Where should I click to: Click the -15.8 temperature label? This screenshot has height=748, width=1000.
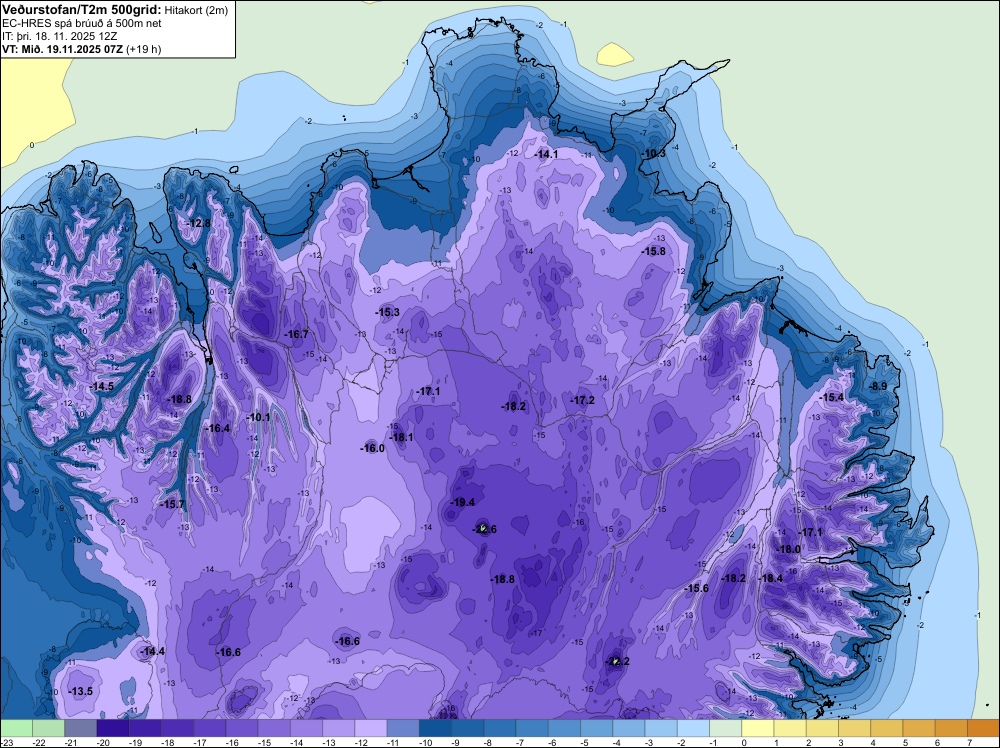[x=653, y=251]
